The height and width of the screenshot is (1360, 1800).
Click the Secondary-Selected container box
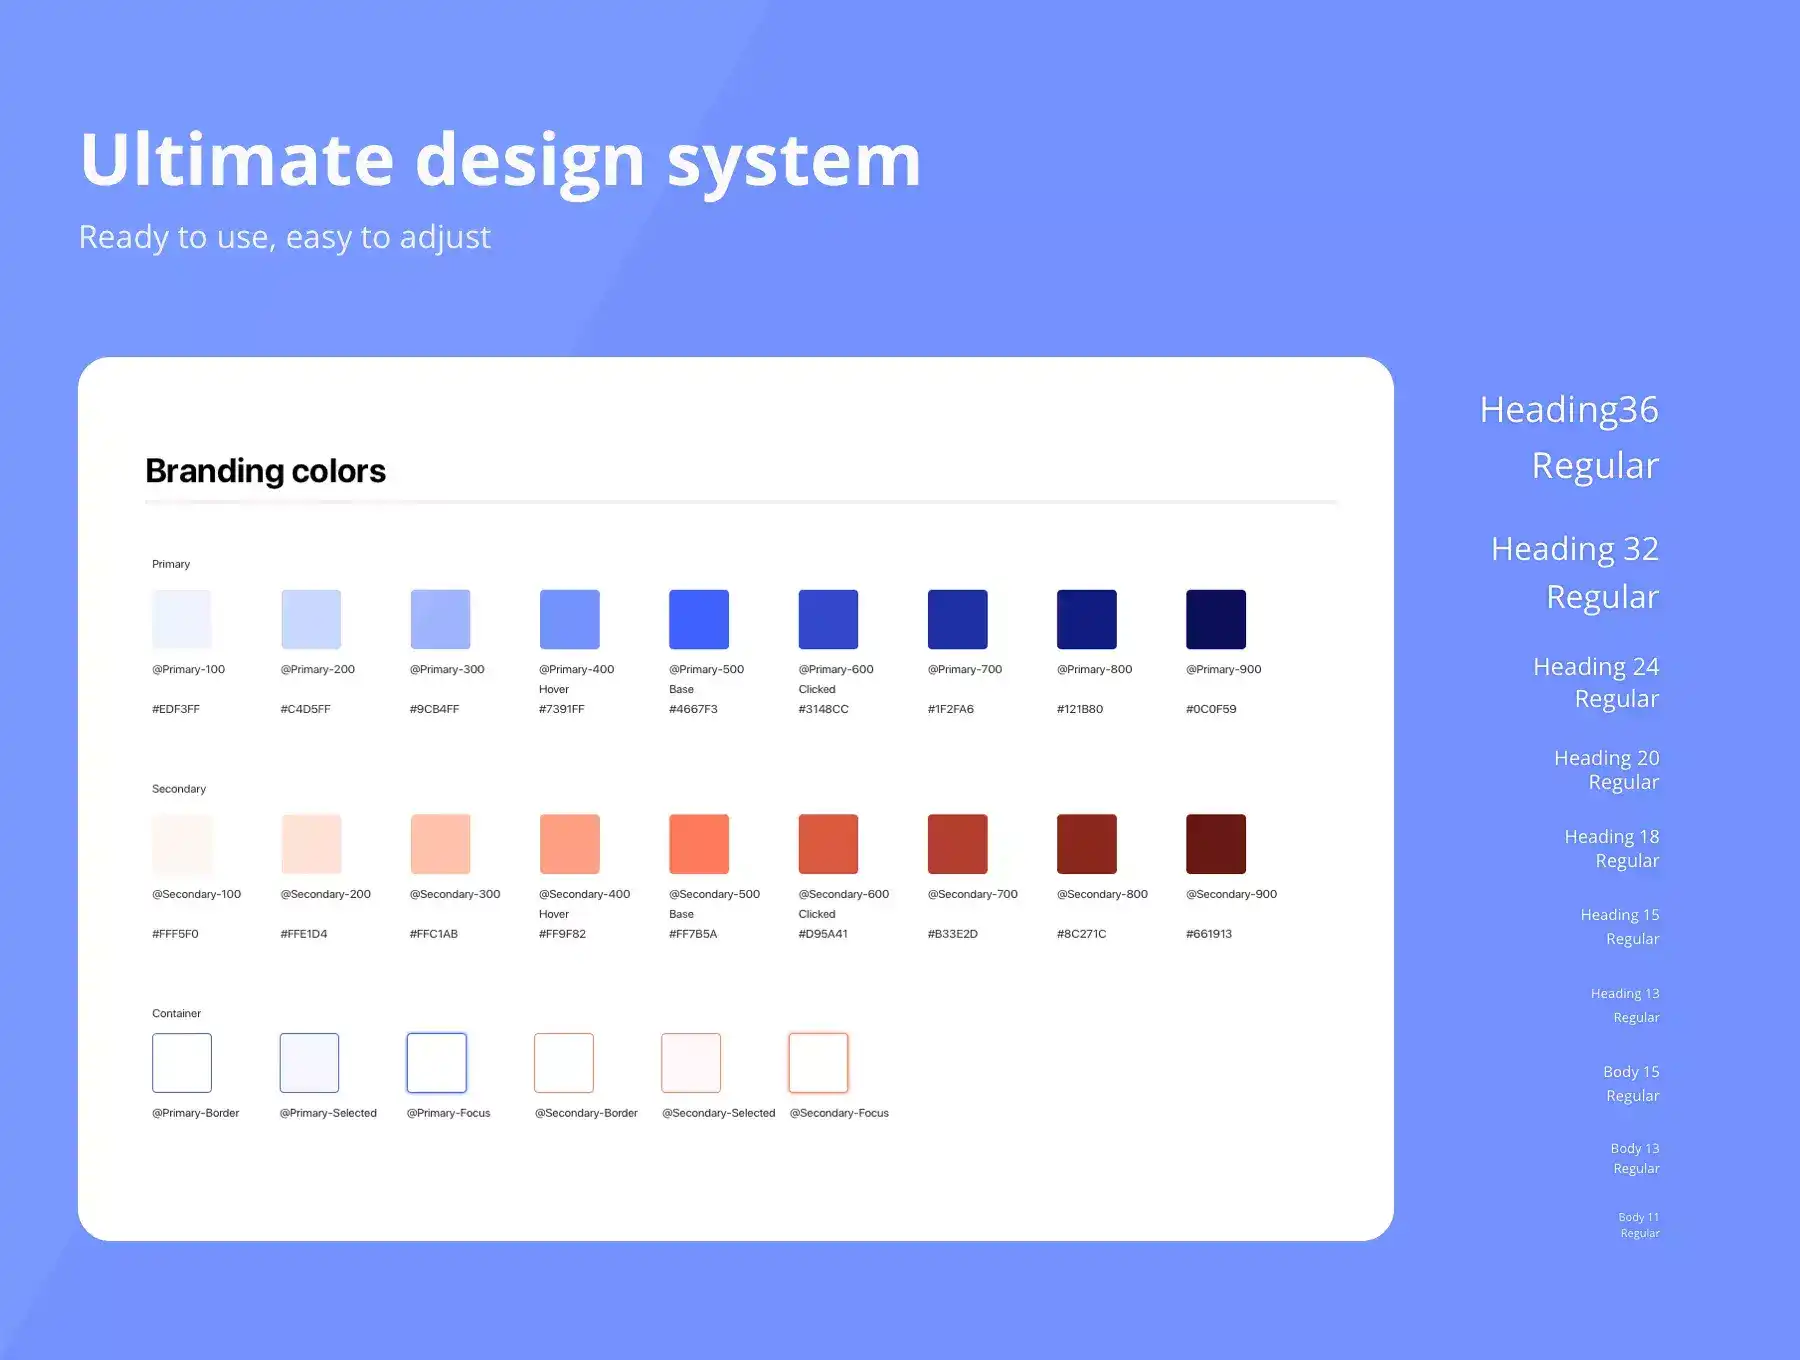[690, 1063]
